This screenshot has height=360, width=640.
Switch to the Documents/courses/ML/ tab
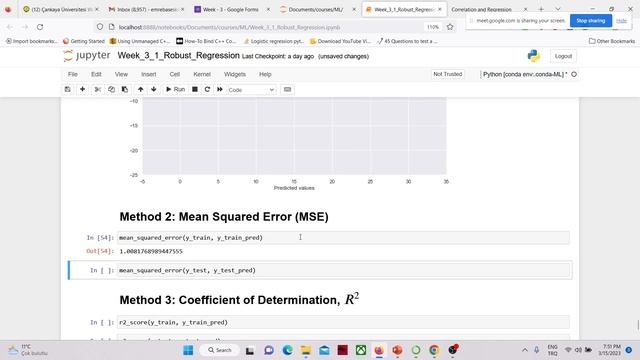point(317,9)
